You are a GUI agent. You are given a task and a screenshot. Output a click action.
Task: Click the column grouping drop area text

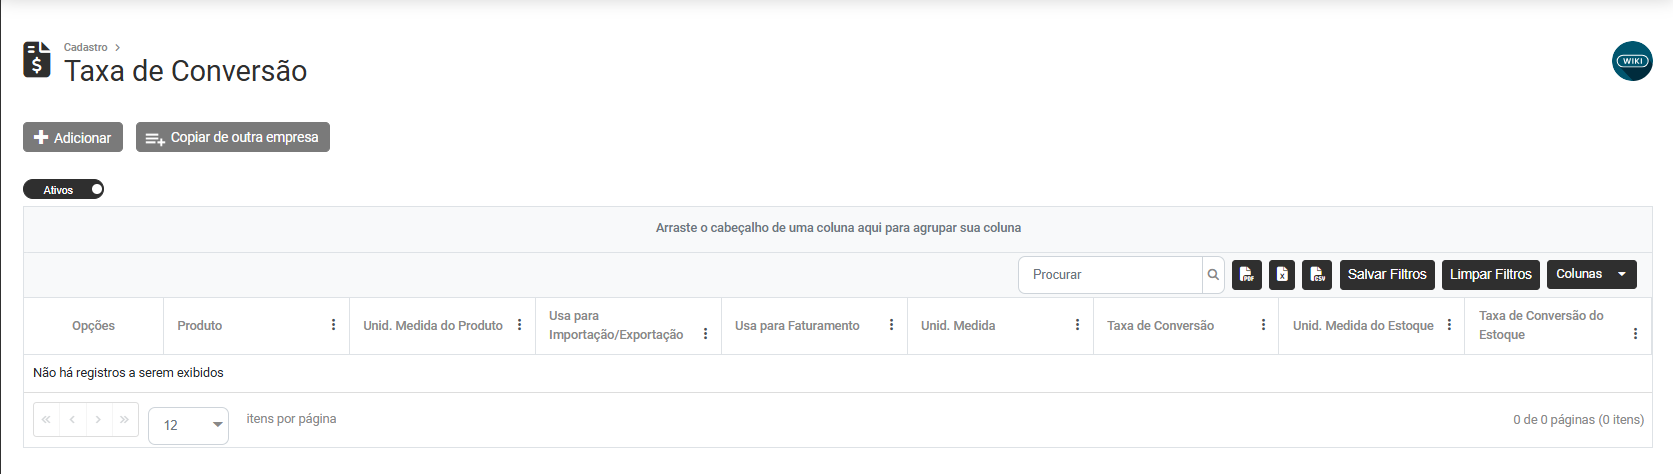(x=838, y=228)
